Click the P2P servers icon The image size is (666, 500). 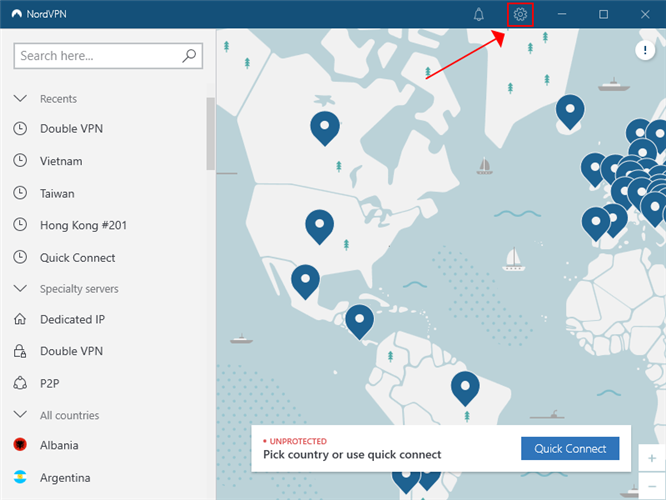point(20,383)
